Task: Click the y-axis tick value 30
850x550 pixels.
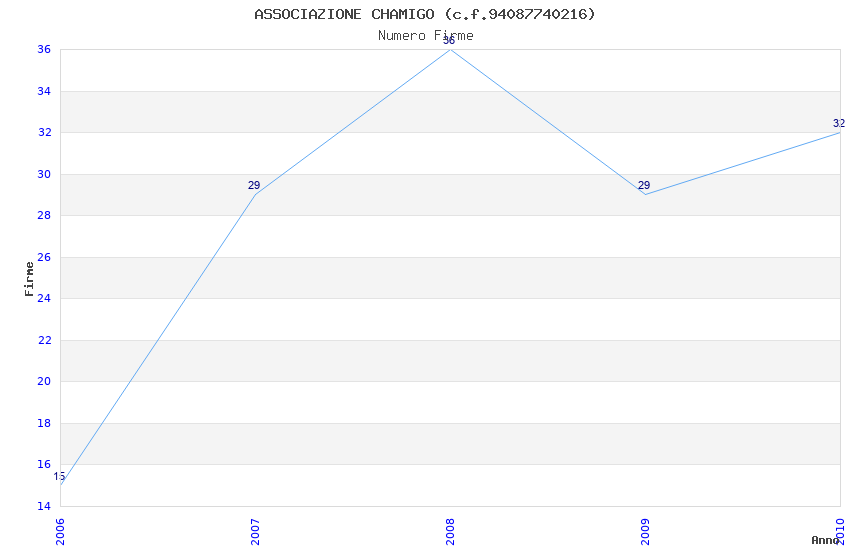Action: tap(44, 174)
